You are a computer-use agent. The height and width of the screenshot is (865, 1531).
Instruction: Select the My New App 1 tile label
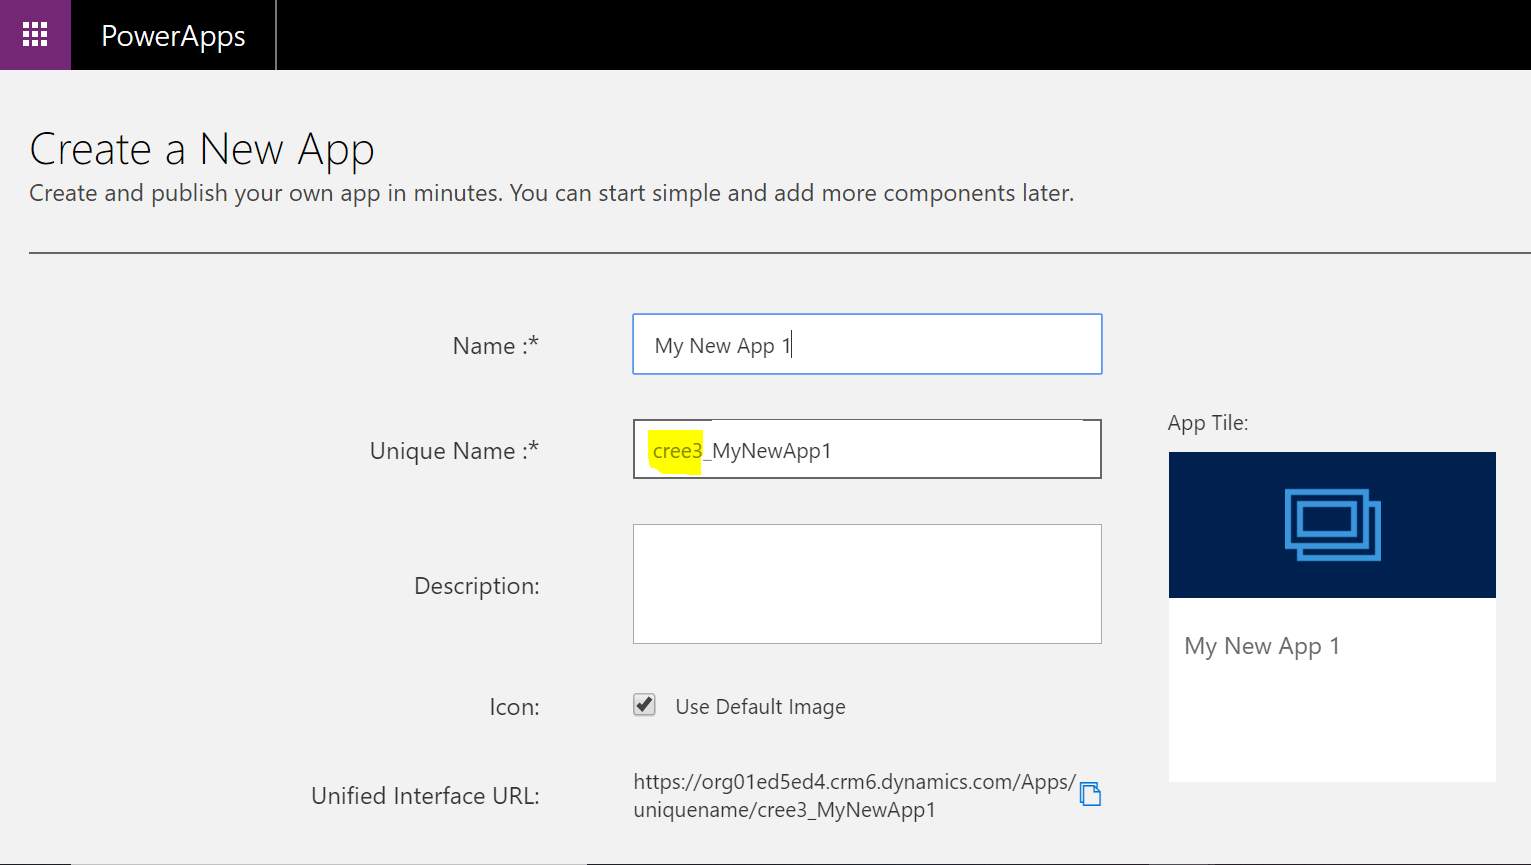pyautogui.click(x=1262, y=645)
